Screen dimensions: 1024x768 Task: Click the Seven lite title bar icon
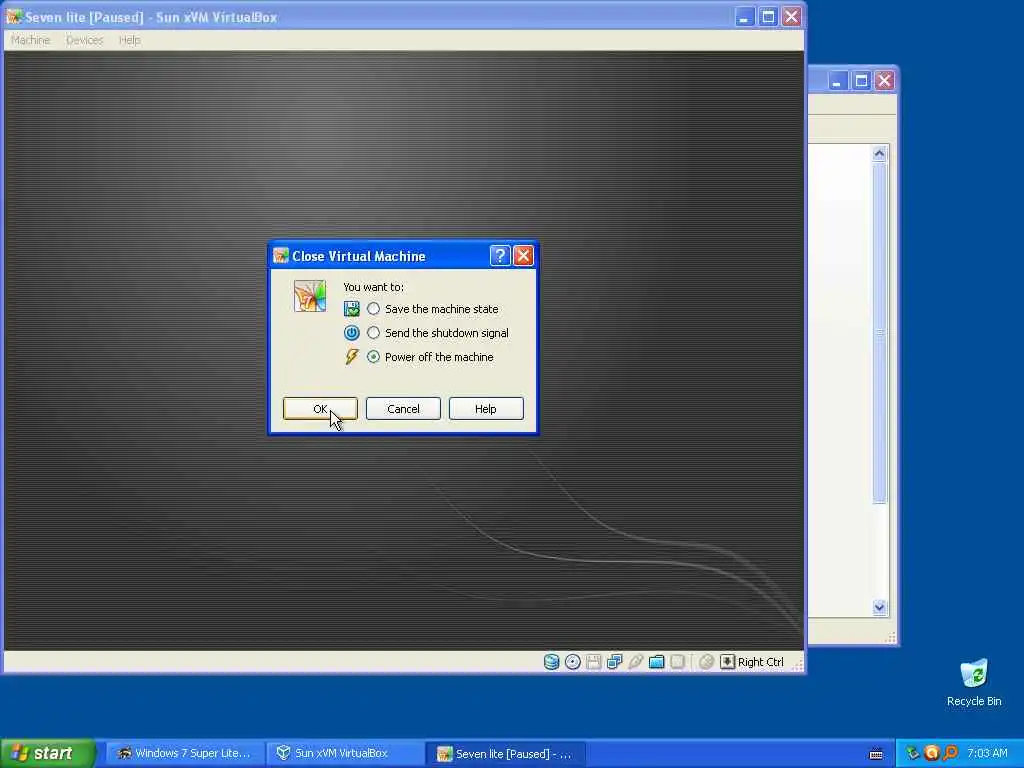point(14,17)
